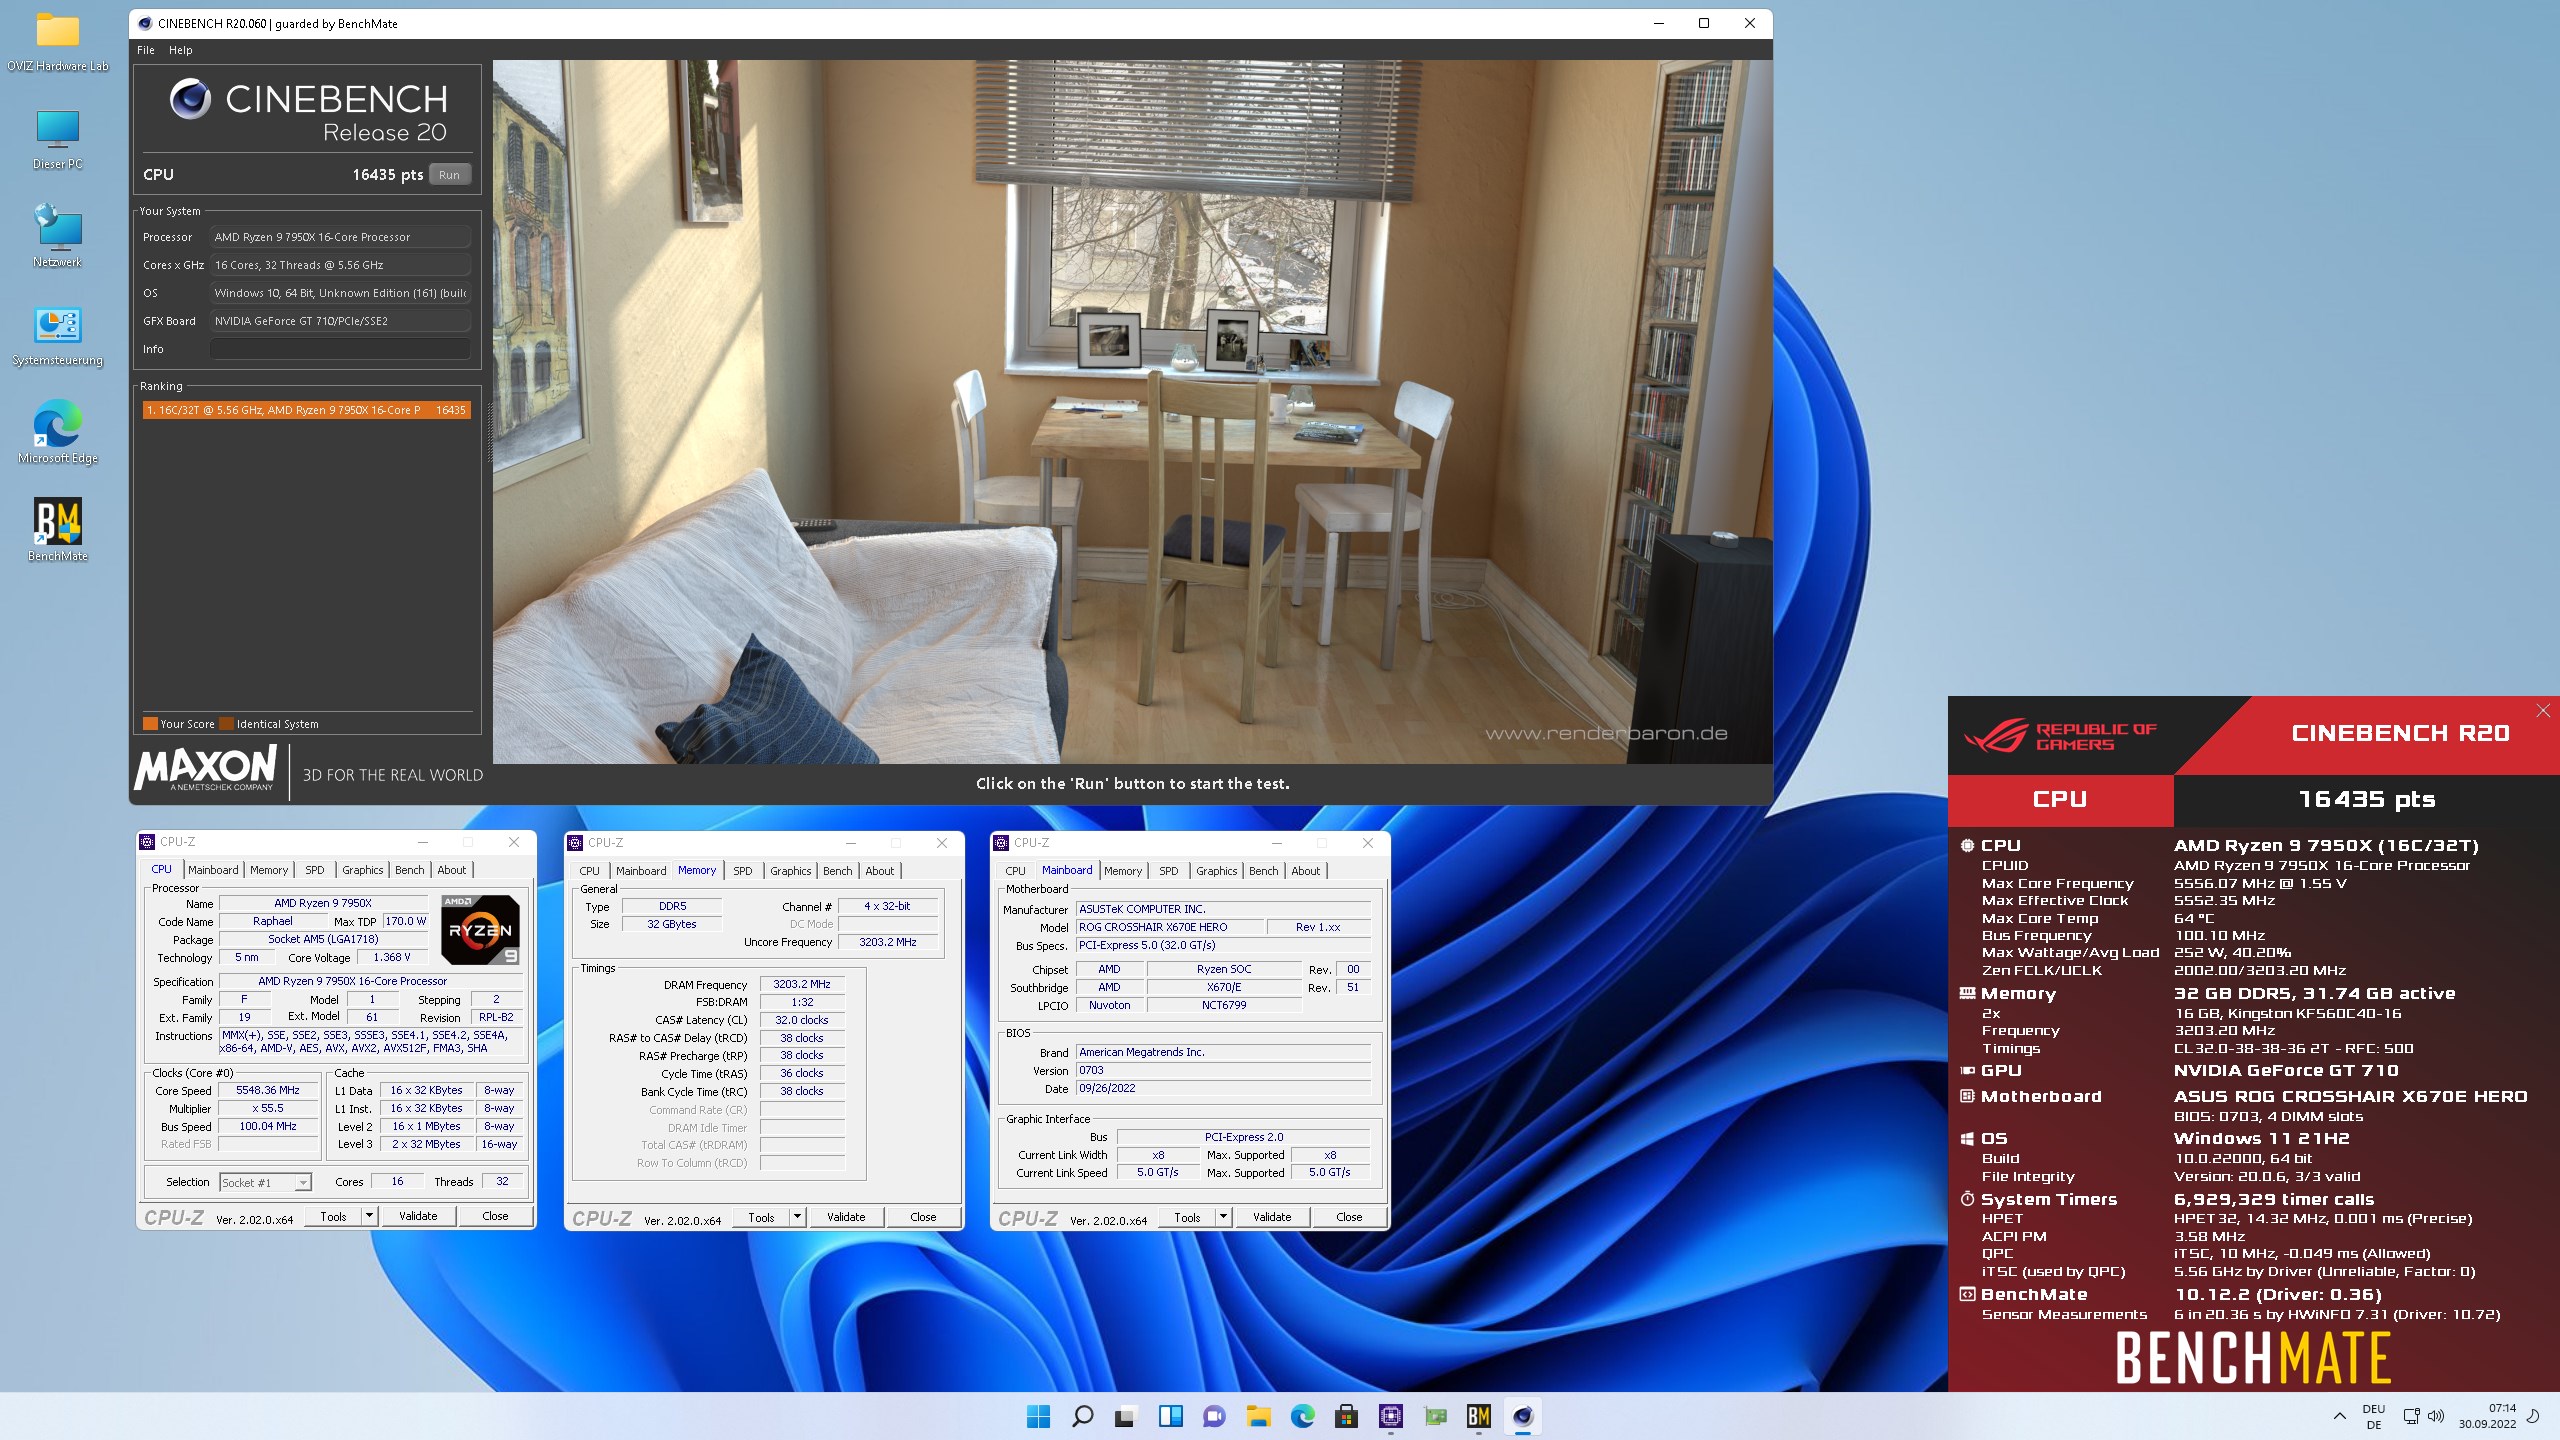
Task: Open the About tab in the first CPU-Z window
Action: [452, 870]
